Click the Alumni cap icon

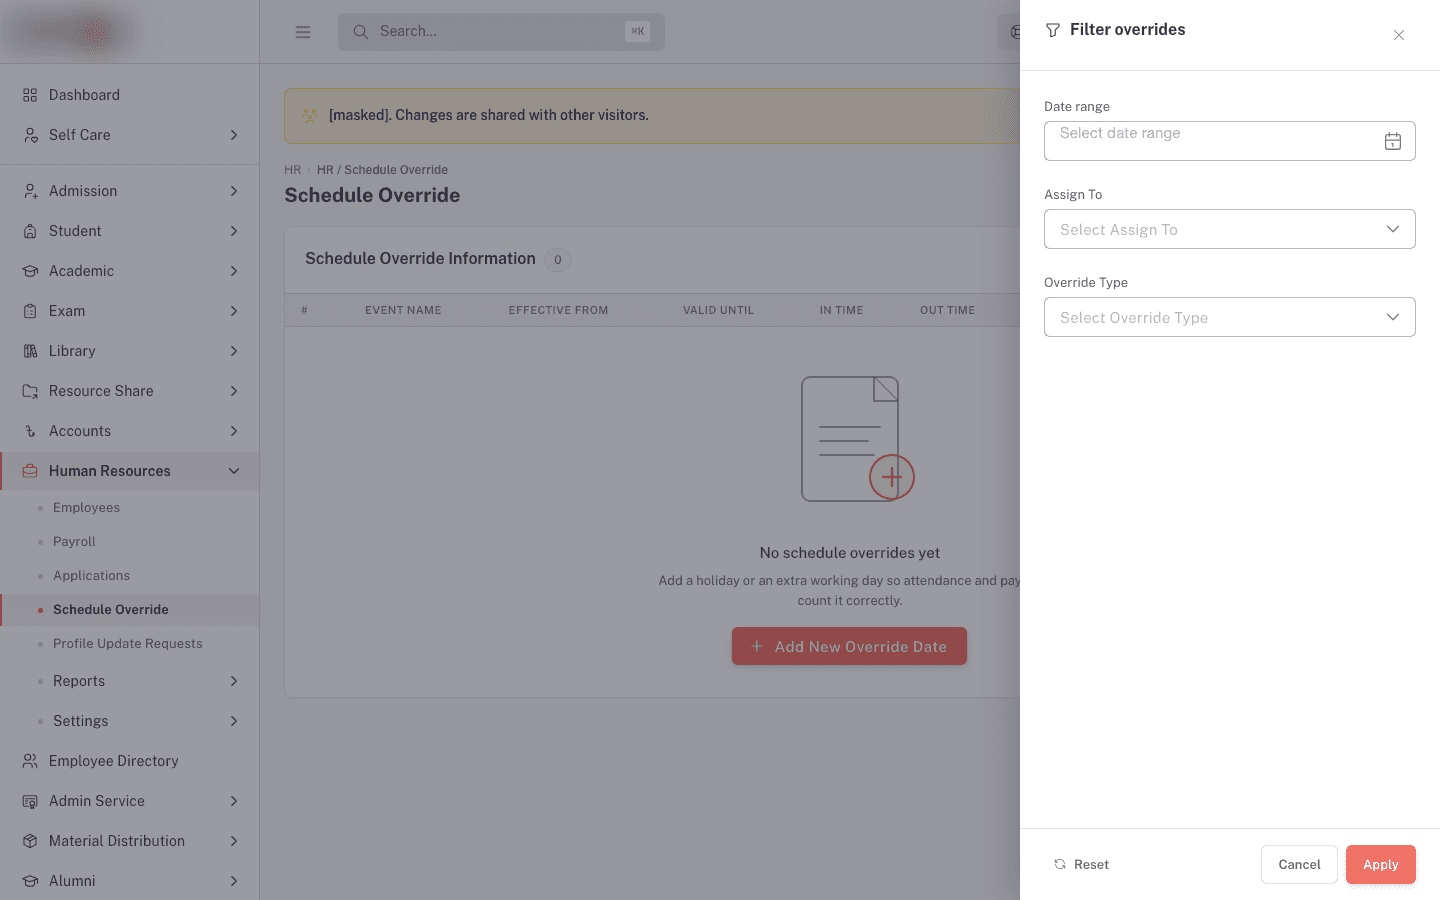click(x=30, y=881)
